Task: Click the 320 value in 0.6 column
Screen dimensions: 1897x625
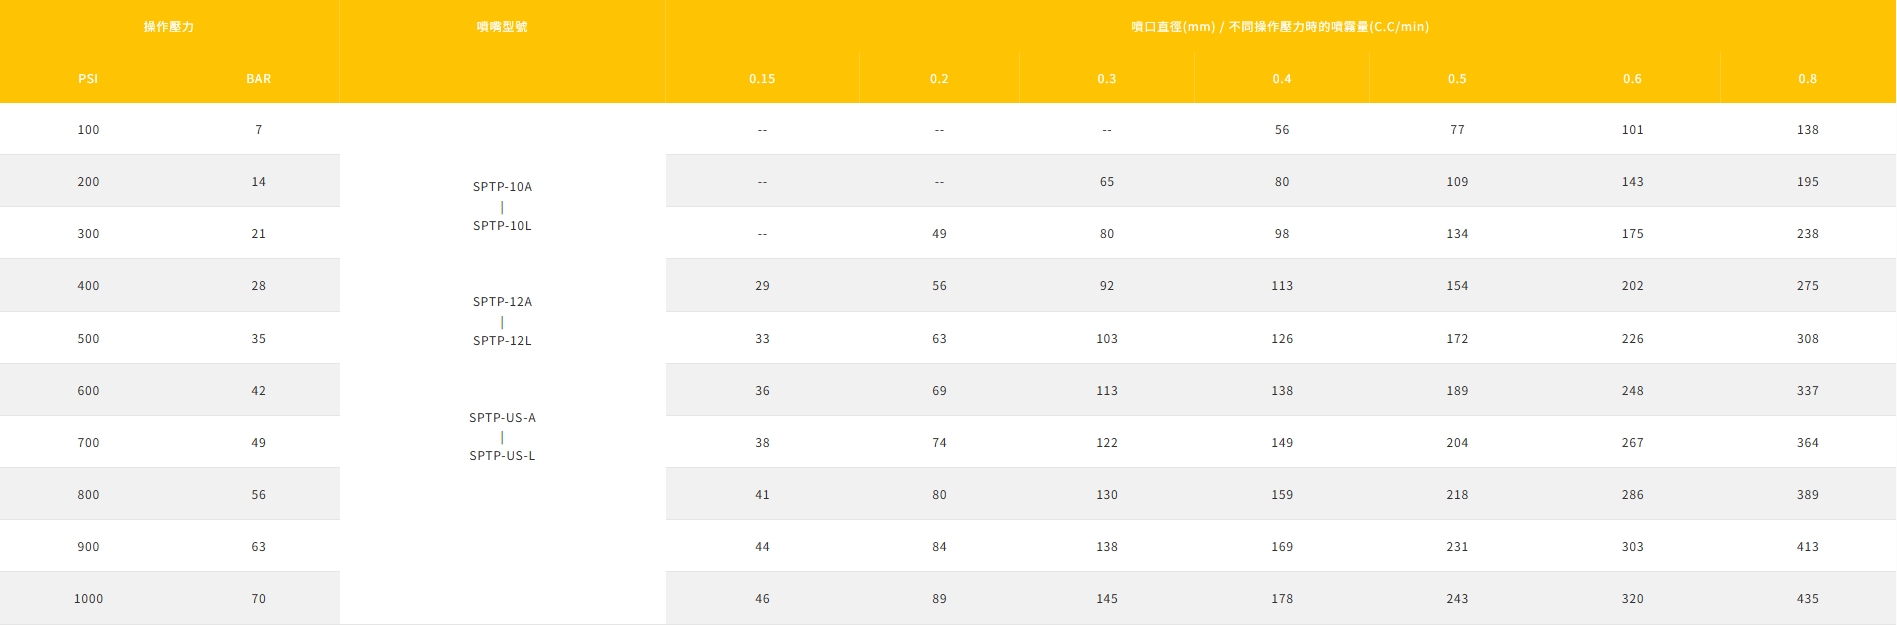Action: pyautogui.click(x=1632, y=599)
